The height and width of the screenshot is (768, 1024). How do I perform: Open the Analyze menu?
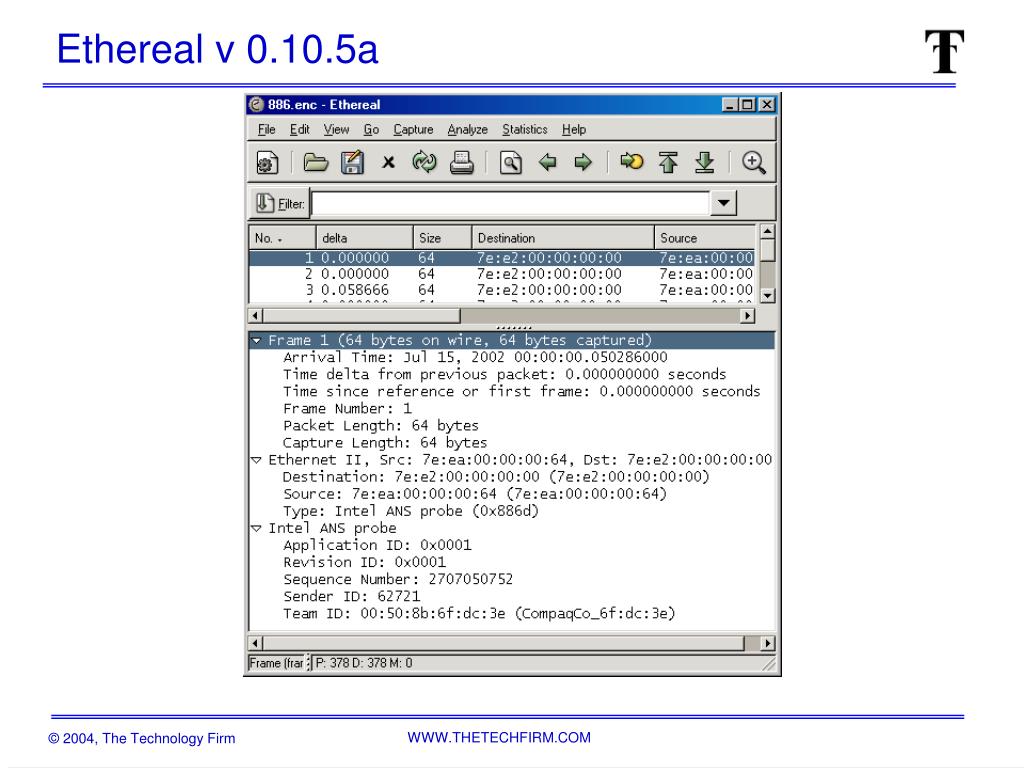[x=468, y=129]
